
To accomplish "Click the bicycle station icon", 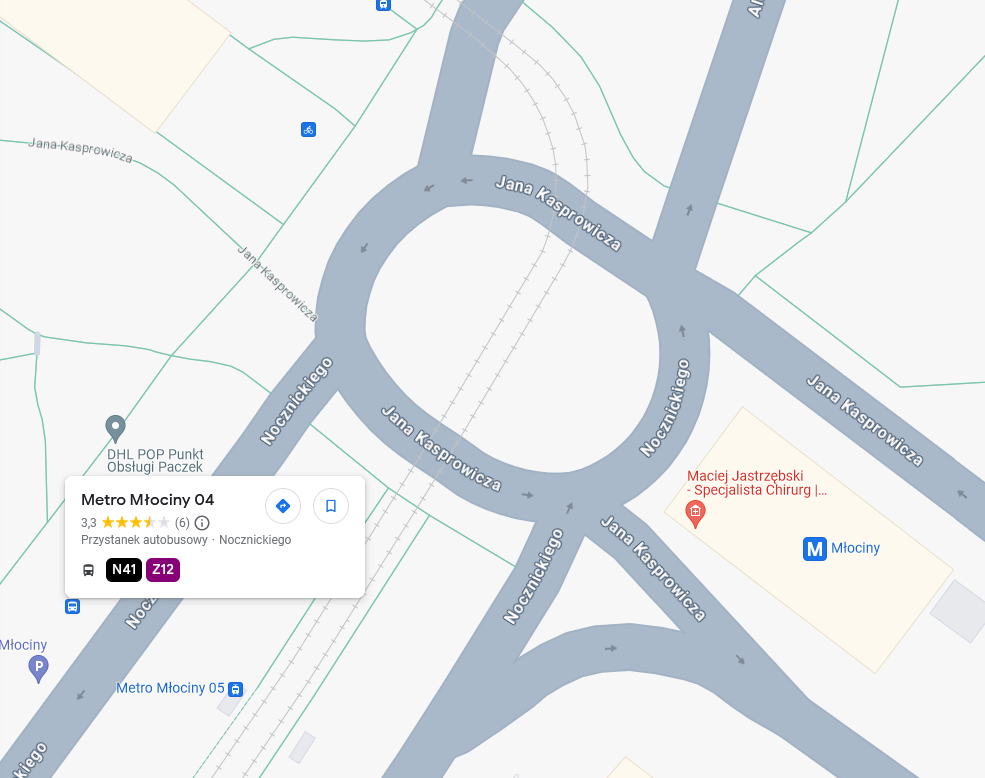I will tap(308, 130).
